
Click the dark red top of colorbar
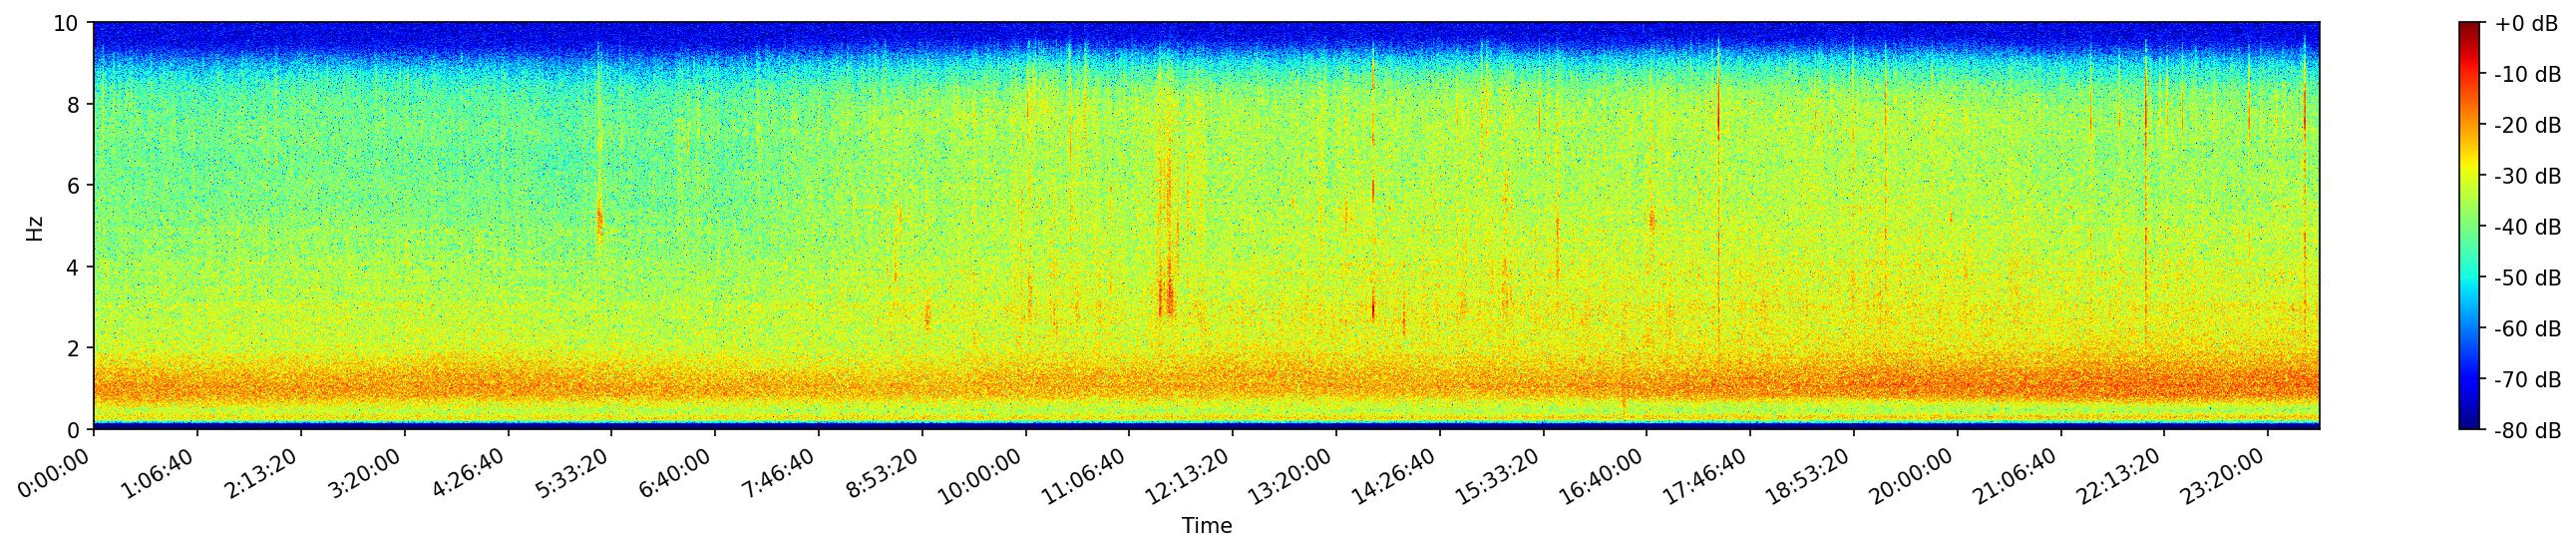[x=2469, y=27]
